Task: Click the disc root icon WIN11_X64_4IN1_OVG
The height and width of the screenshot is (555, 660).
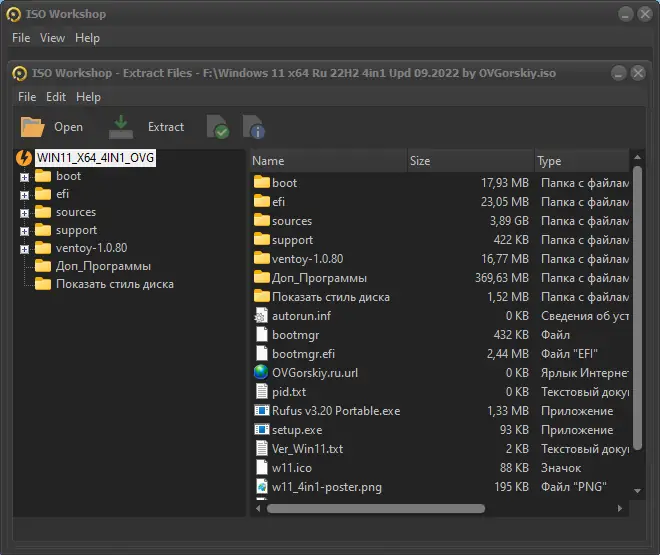Action: coord(24,158)
